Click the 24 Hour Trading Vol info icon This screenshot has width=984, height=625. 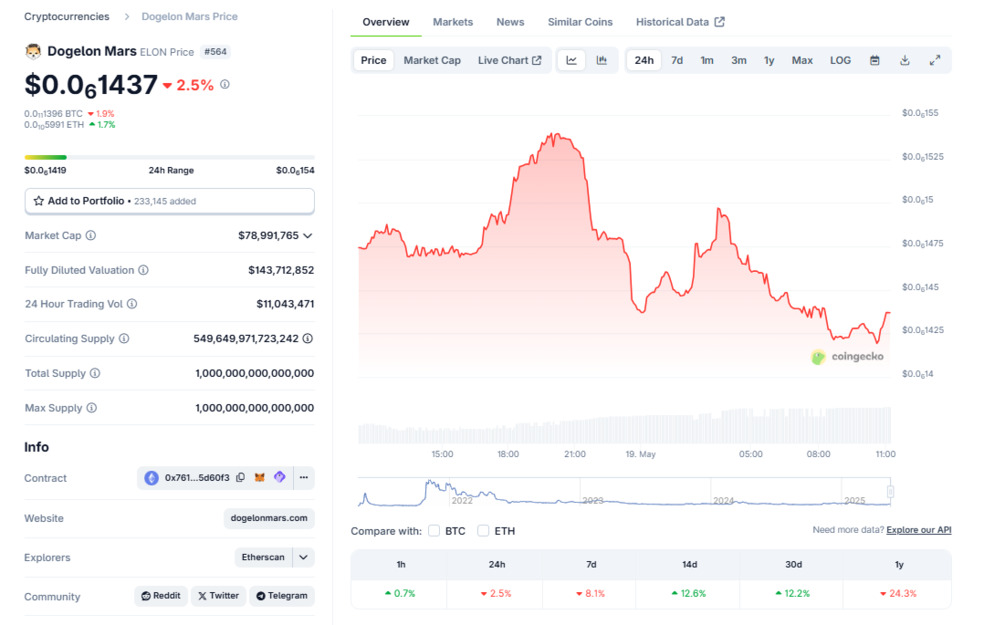coord(132,304)
